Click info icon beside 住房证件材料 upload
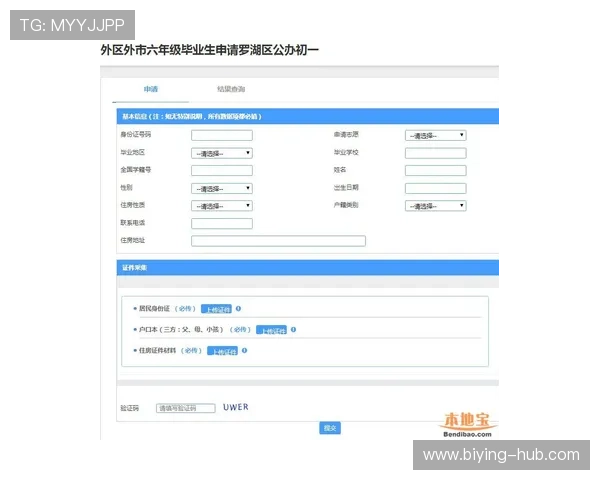Image resolution: width=600 pixels, height=480 pixels. (x=245, y=350)
